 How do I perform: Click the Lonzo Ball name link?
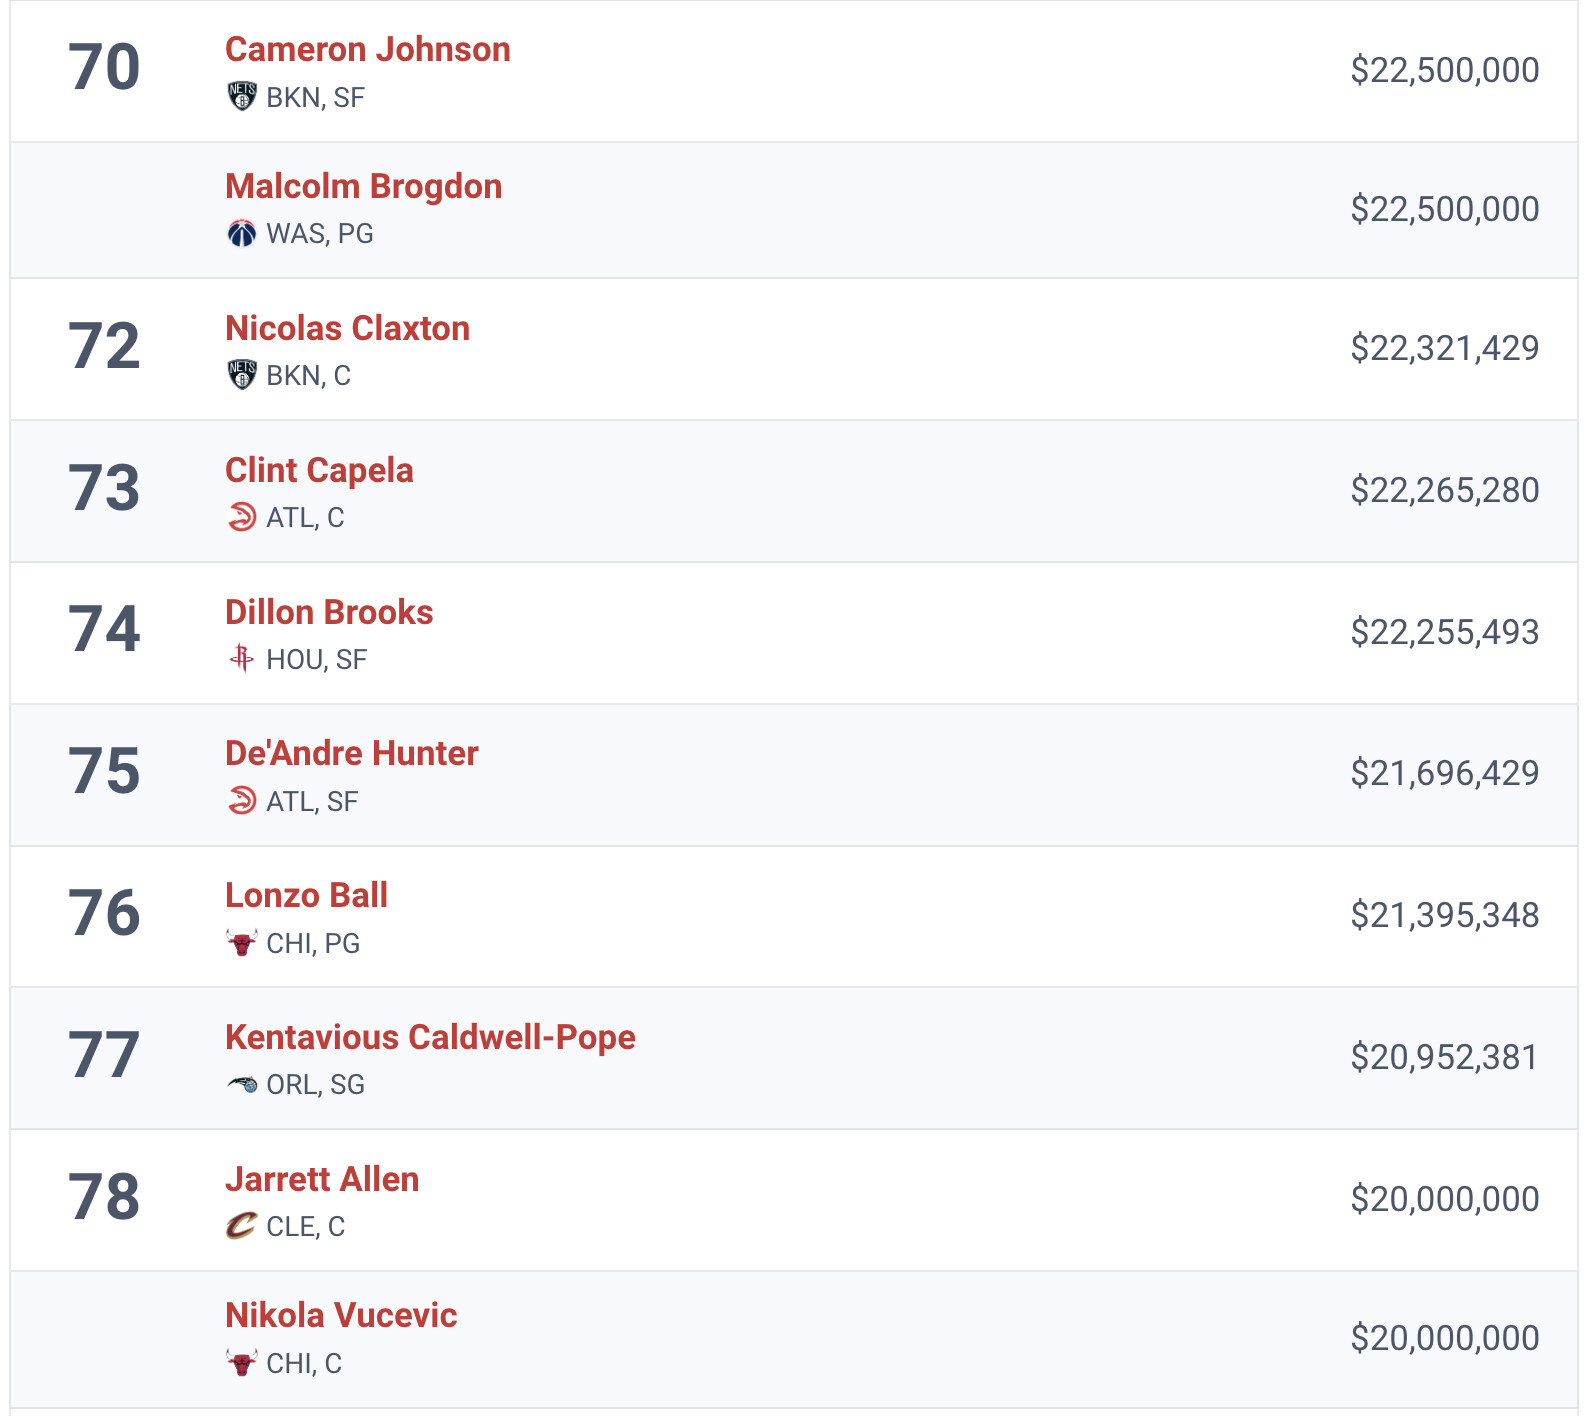pos(306,896)
